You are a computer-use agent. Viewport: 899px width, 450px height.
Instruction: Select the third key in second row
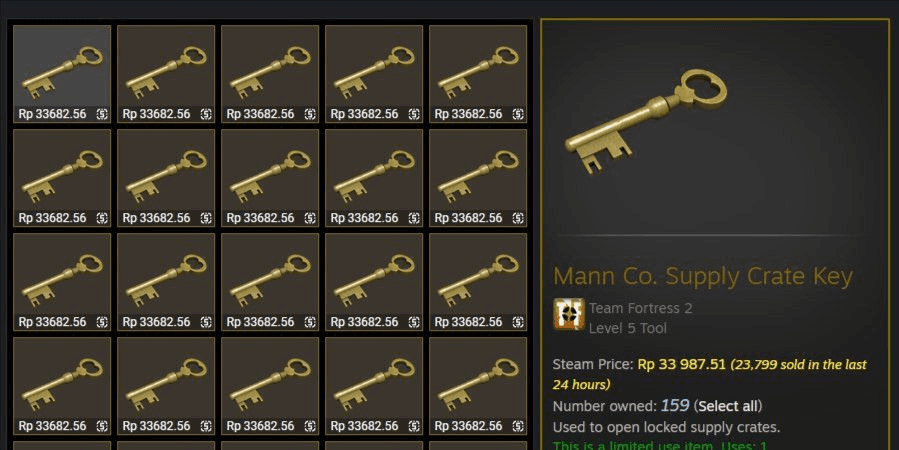(270, 178)
